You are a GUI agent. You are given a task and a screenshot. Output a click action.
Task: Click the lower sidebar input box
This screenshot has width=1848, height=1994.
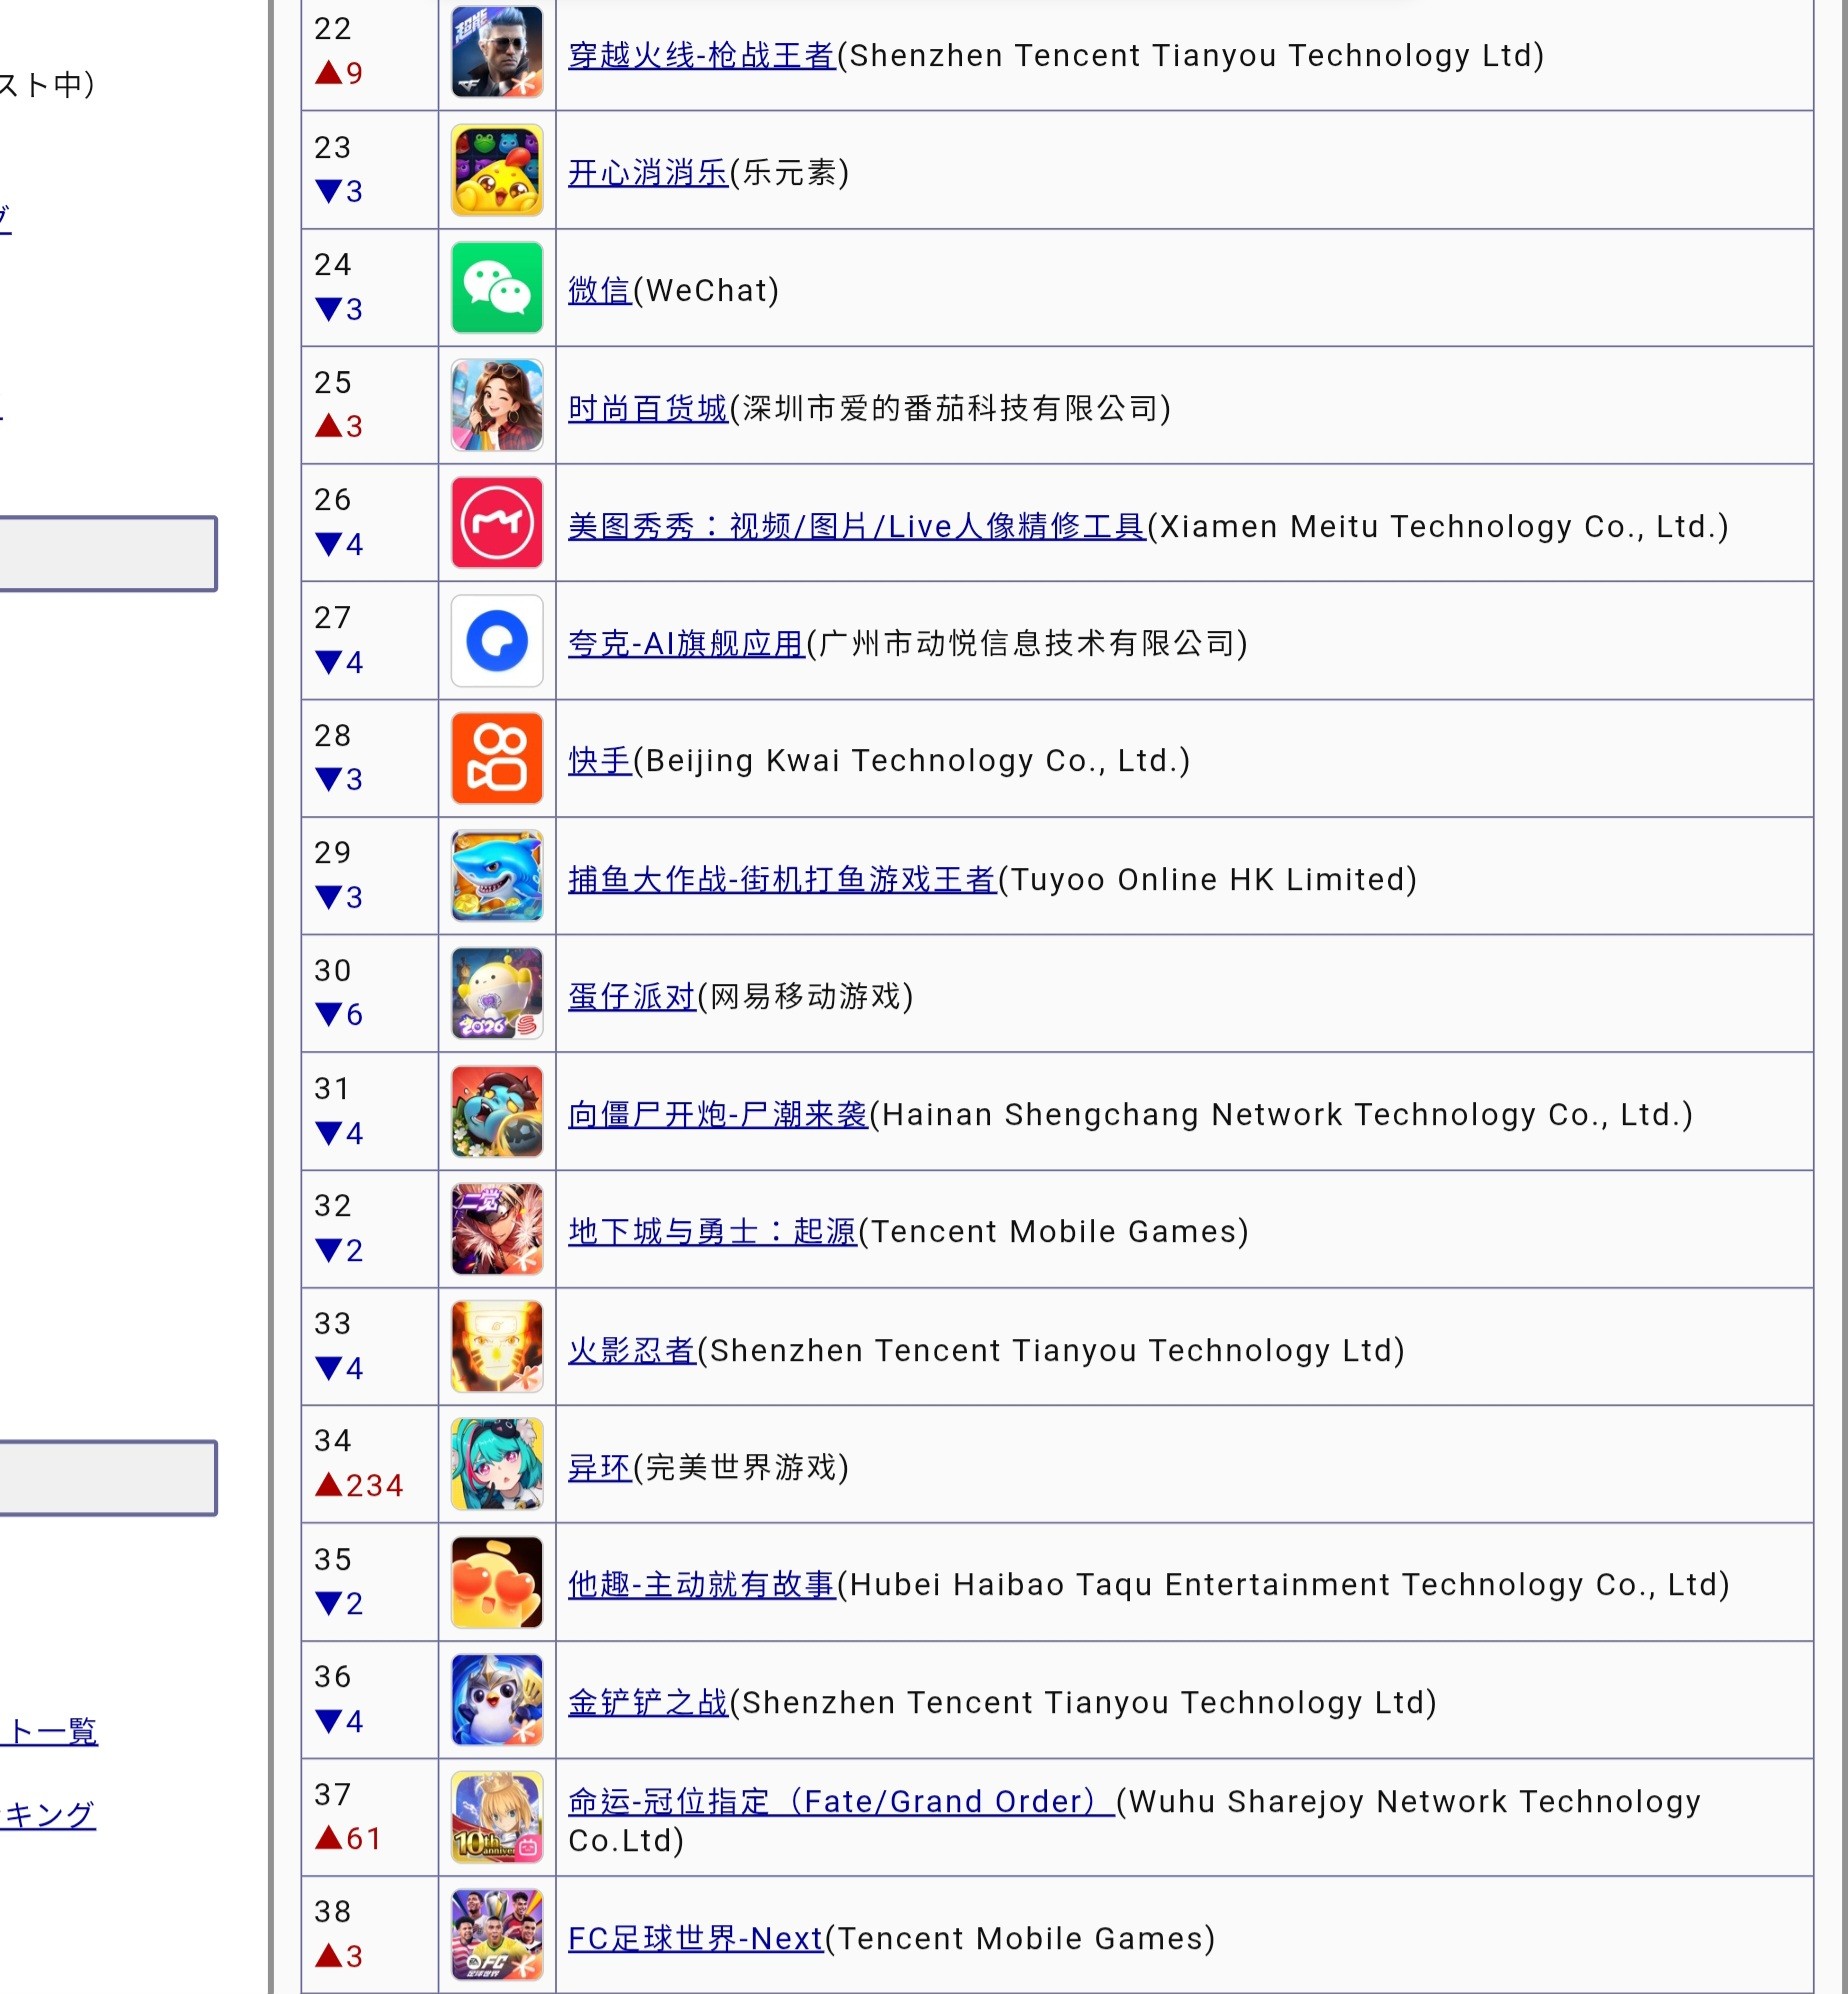coord(108,1477)
